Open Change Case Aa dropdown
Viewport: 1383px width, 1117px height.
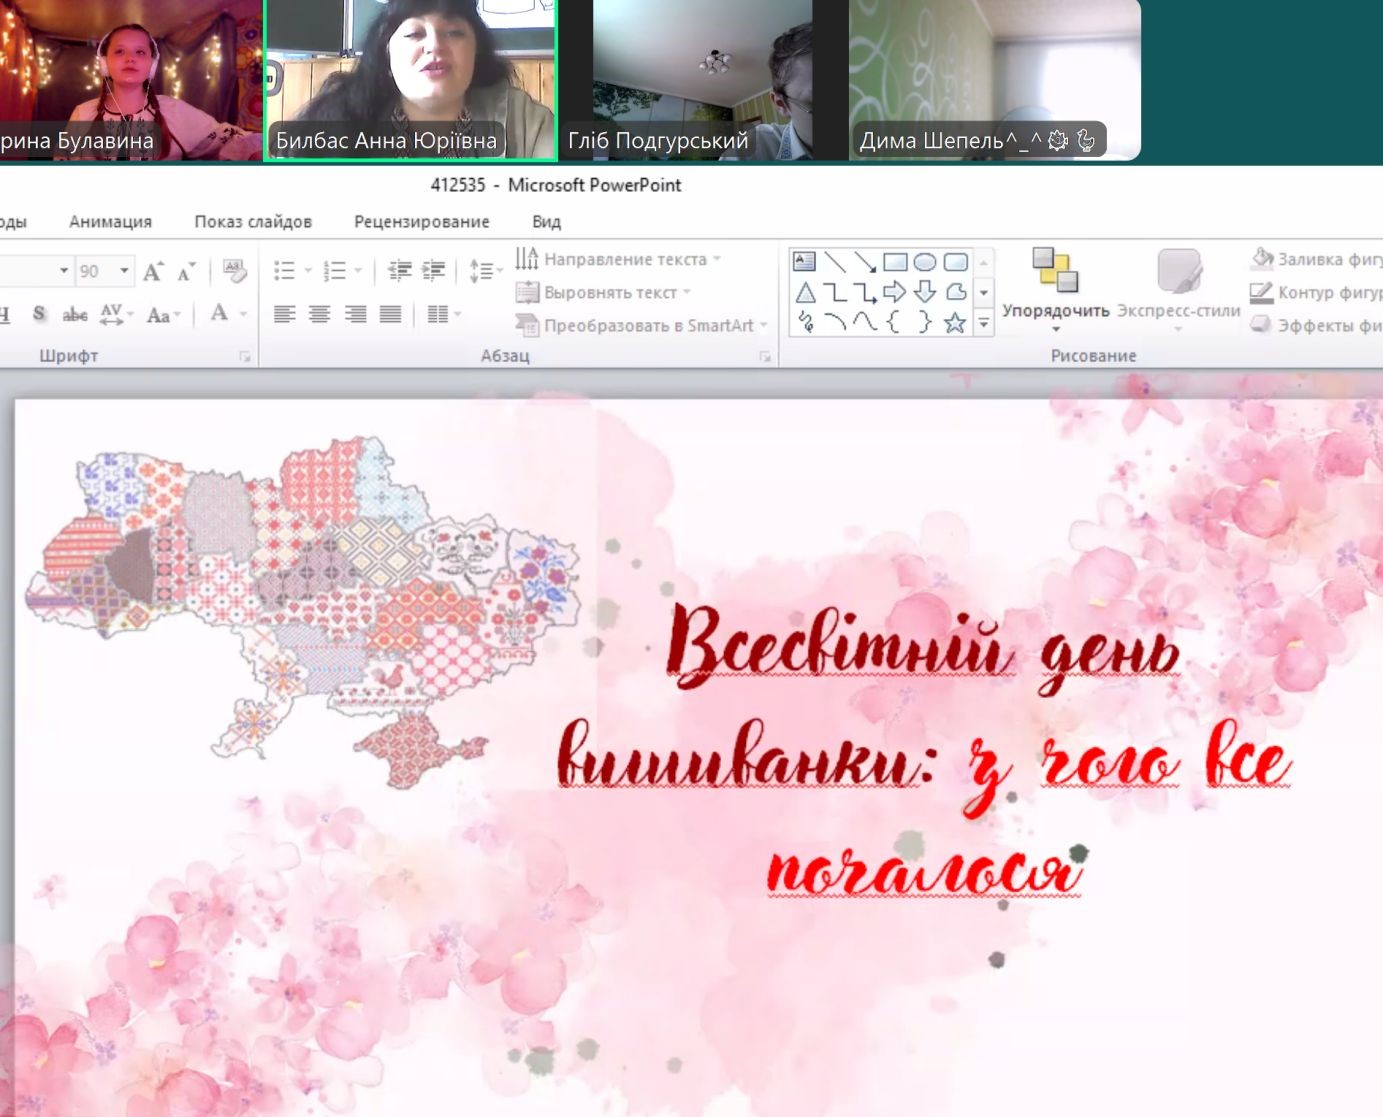[162, 314]
